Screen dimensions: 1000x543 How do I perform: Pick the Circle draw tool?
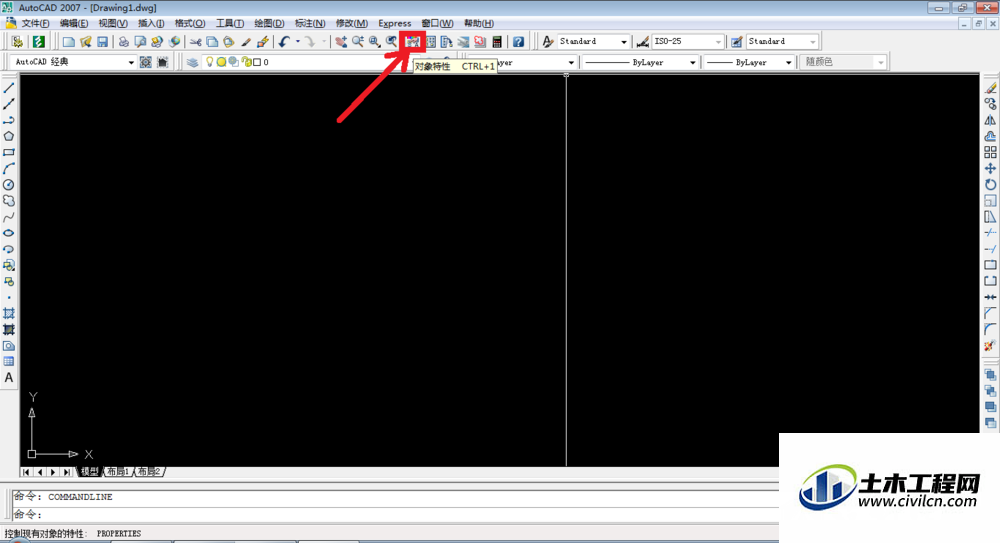pos(9,184)
